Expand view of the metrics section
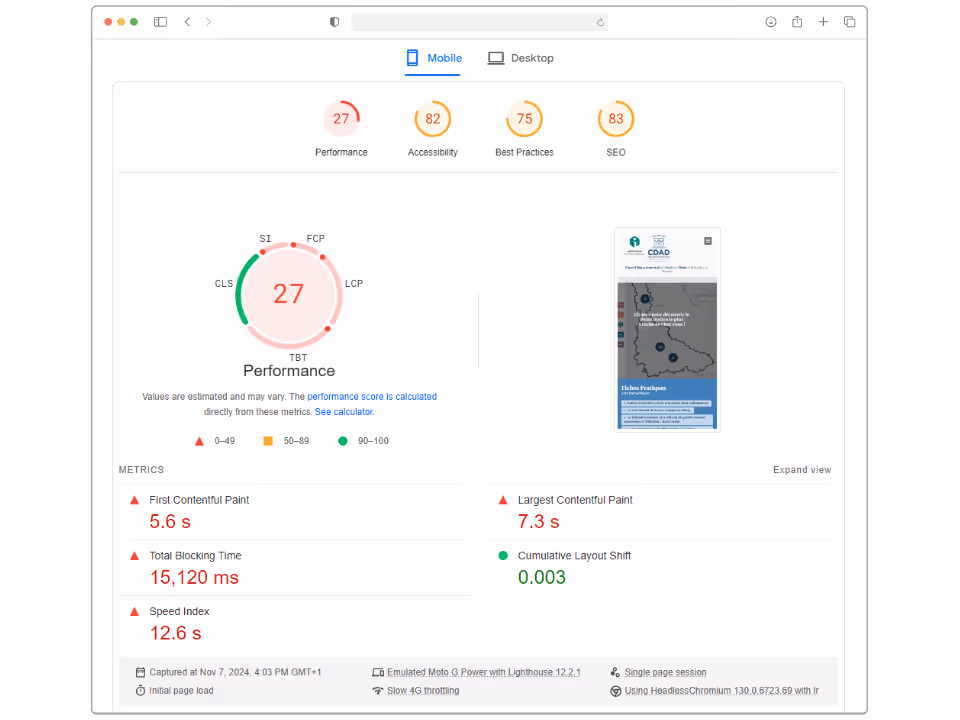Viewport: 960px width, 720px height. [801, 470]
